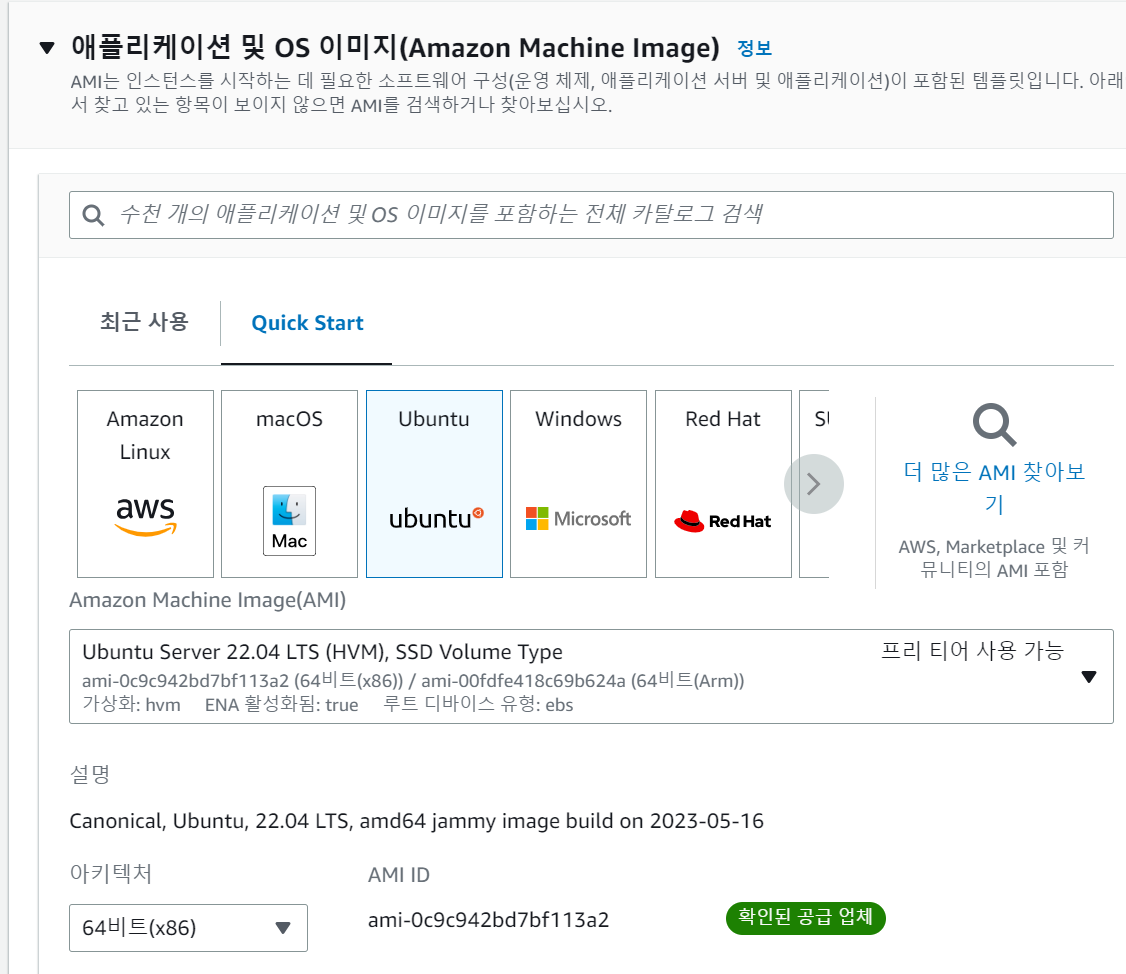Select the Ubuntu AMI card
This screenshot has height=974, width=1126.
[434, 483]
